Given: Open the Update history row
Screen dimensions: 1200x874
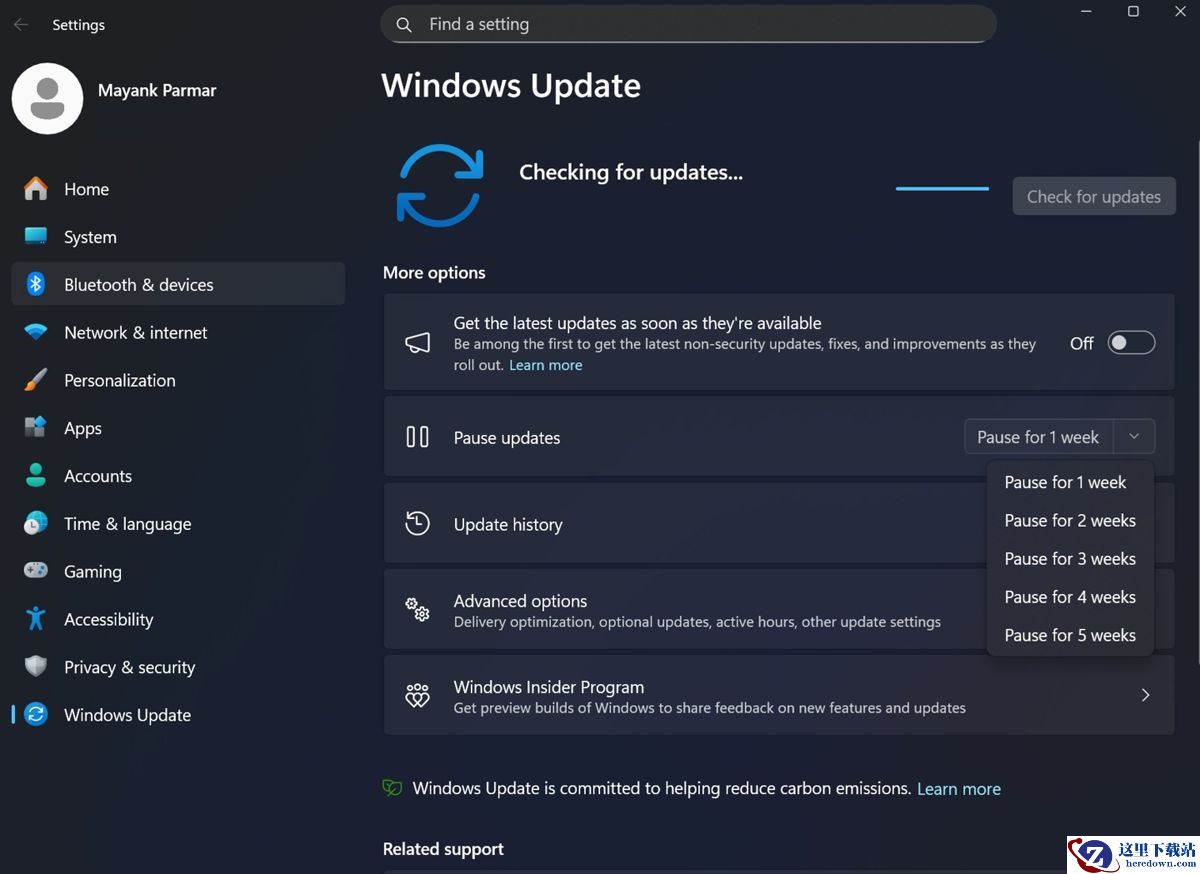Looking at the screenshot, I should 779,523.
